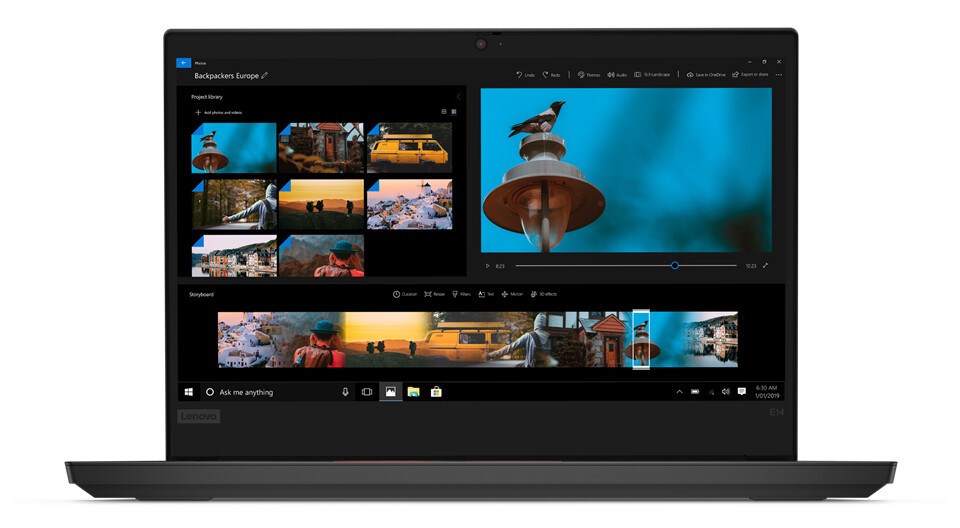
Task: Open the Audio settings
Action: [617, 75]
